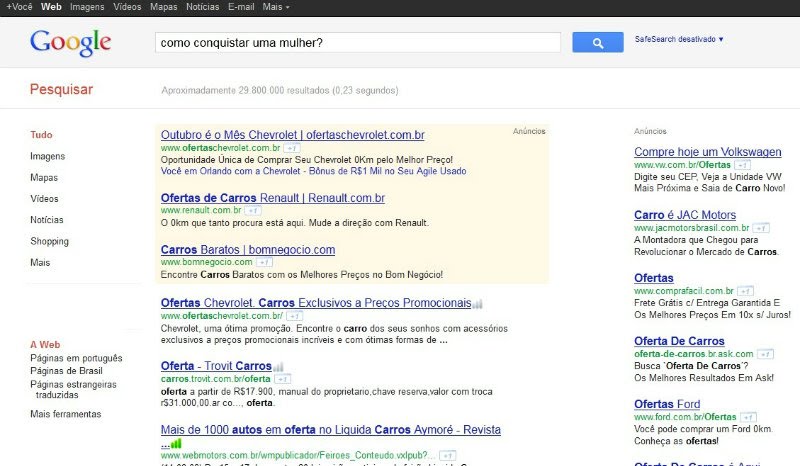Click +1 button beside webmotors.com.br URL
The width and height of the screenshot is (800, 466).
pos(447,455)
